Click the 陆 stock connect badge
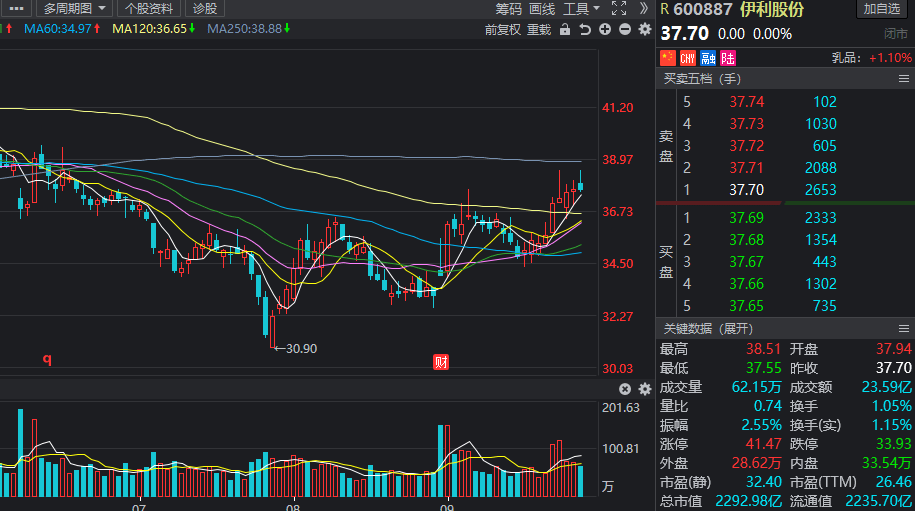The width and height of the screenshot is (915, 511). [x=728, y=58]
